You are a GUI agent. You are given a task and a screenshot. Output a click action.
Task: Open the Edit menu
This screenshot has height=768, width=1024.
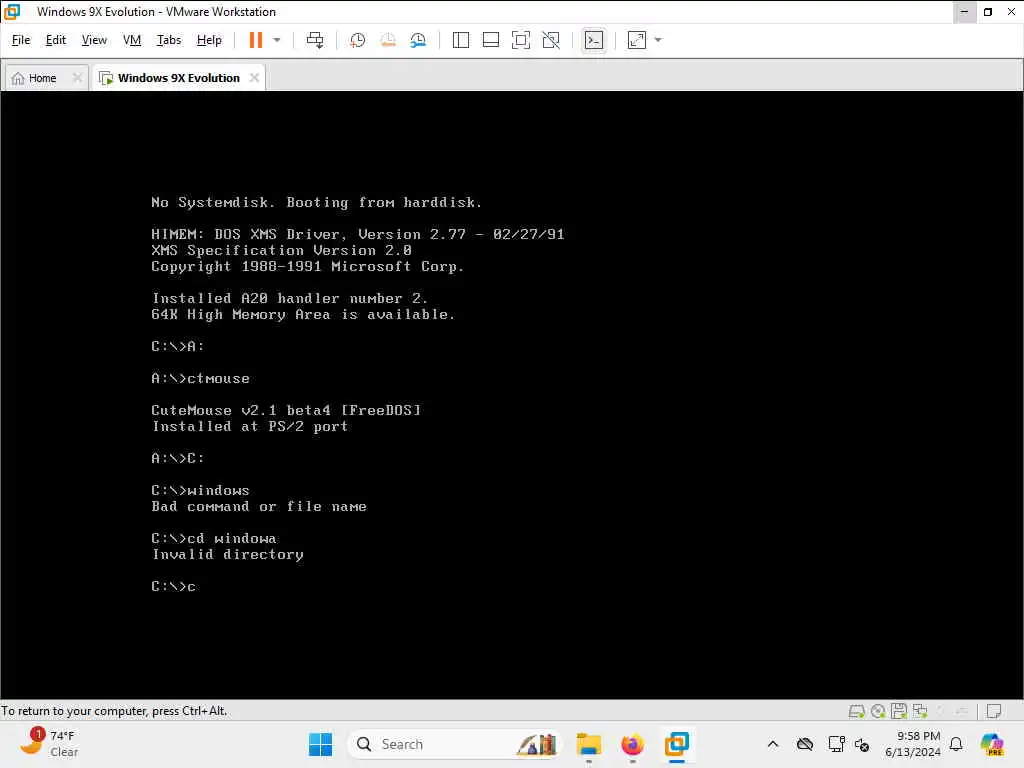point(56,40)
